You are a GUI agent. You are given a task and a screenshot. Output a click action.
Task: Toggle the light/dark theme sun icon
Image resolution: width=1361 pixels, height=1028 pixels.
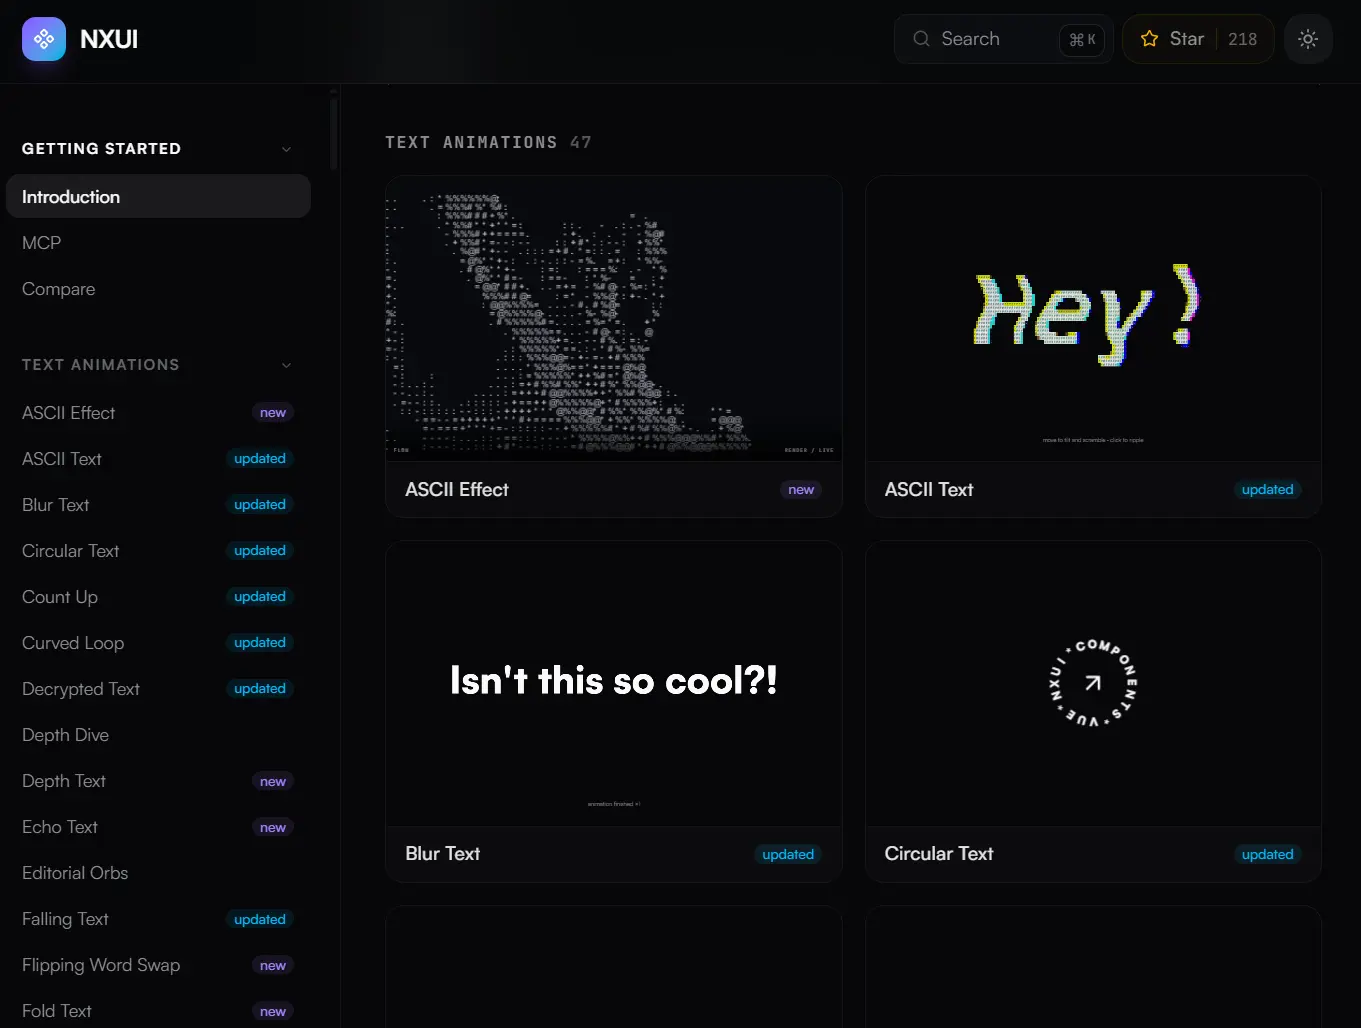[x=1308, y=39]
